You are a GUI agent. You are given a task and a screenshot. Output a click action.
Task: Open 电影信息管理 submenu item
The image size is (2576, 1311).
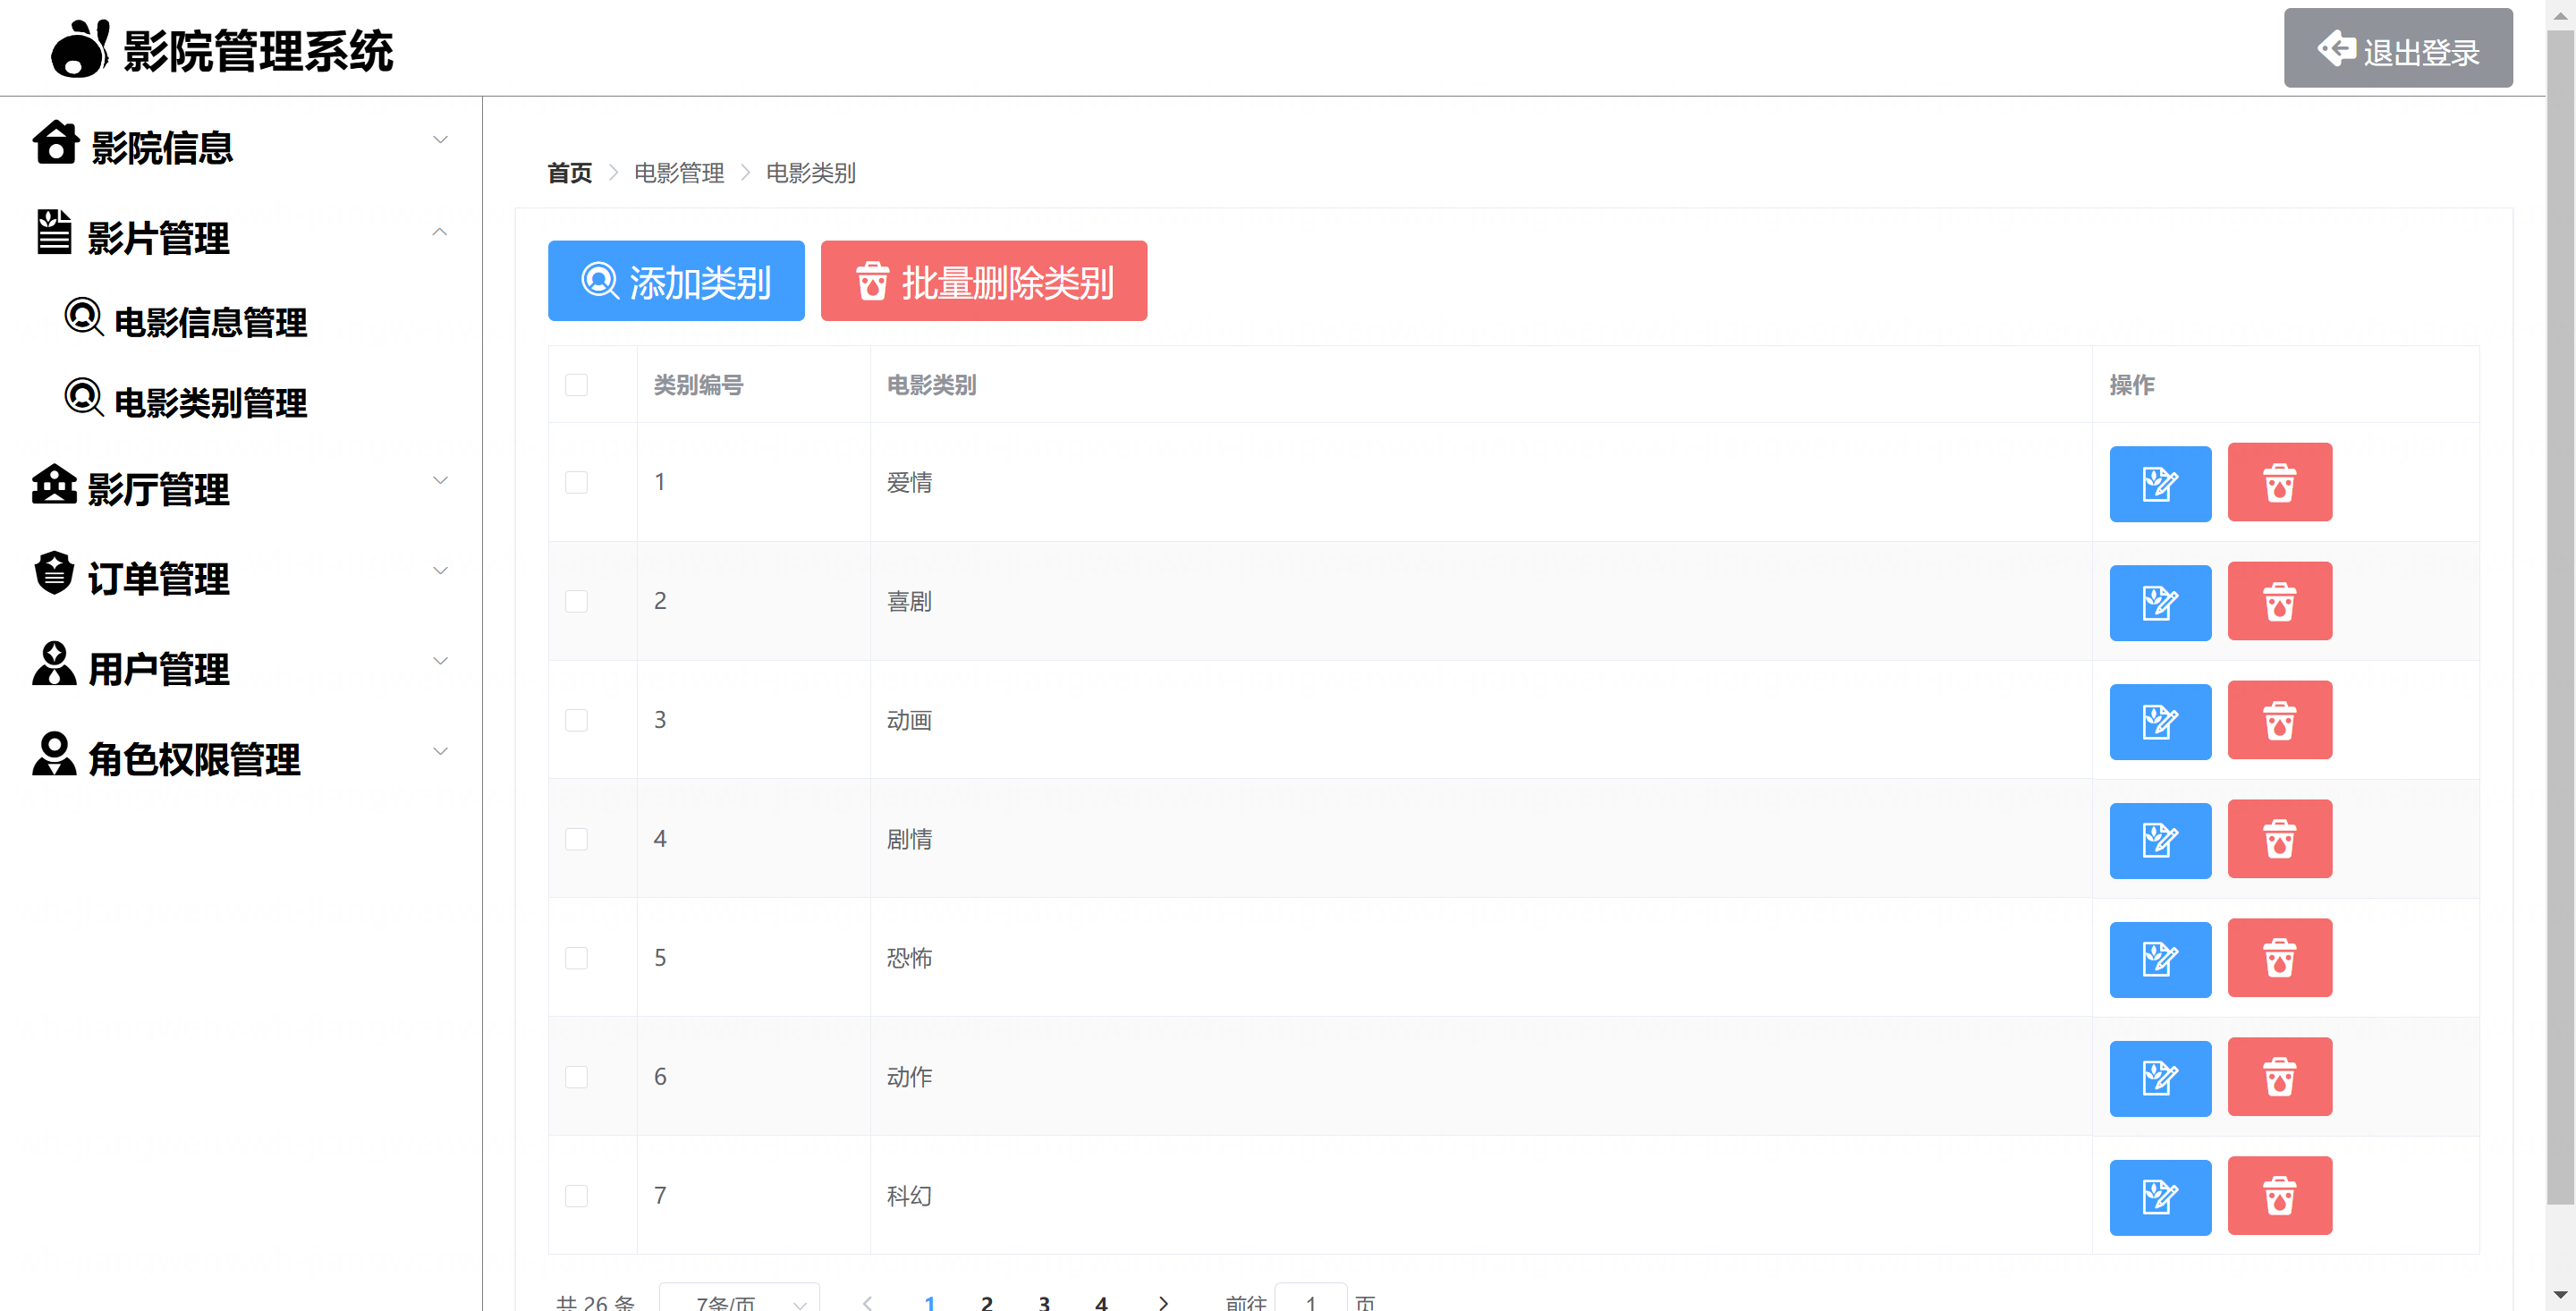[x=210, y=321]
